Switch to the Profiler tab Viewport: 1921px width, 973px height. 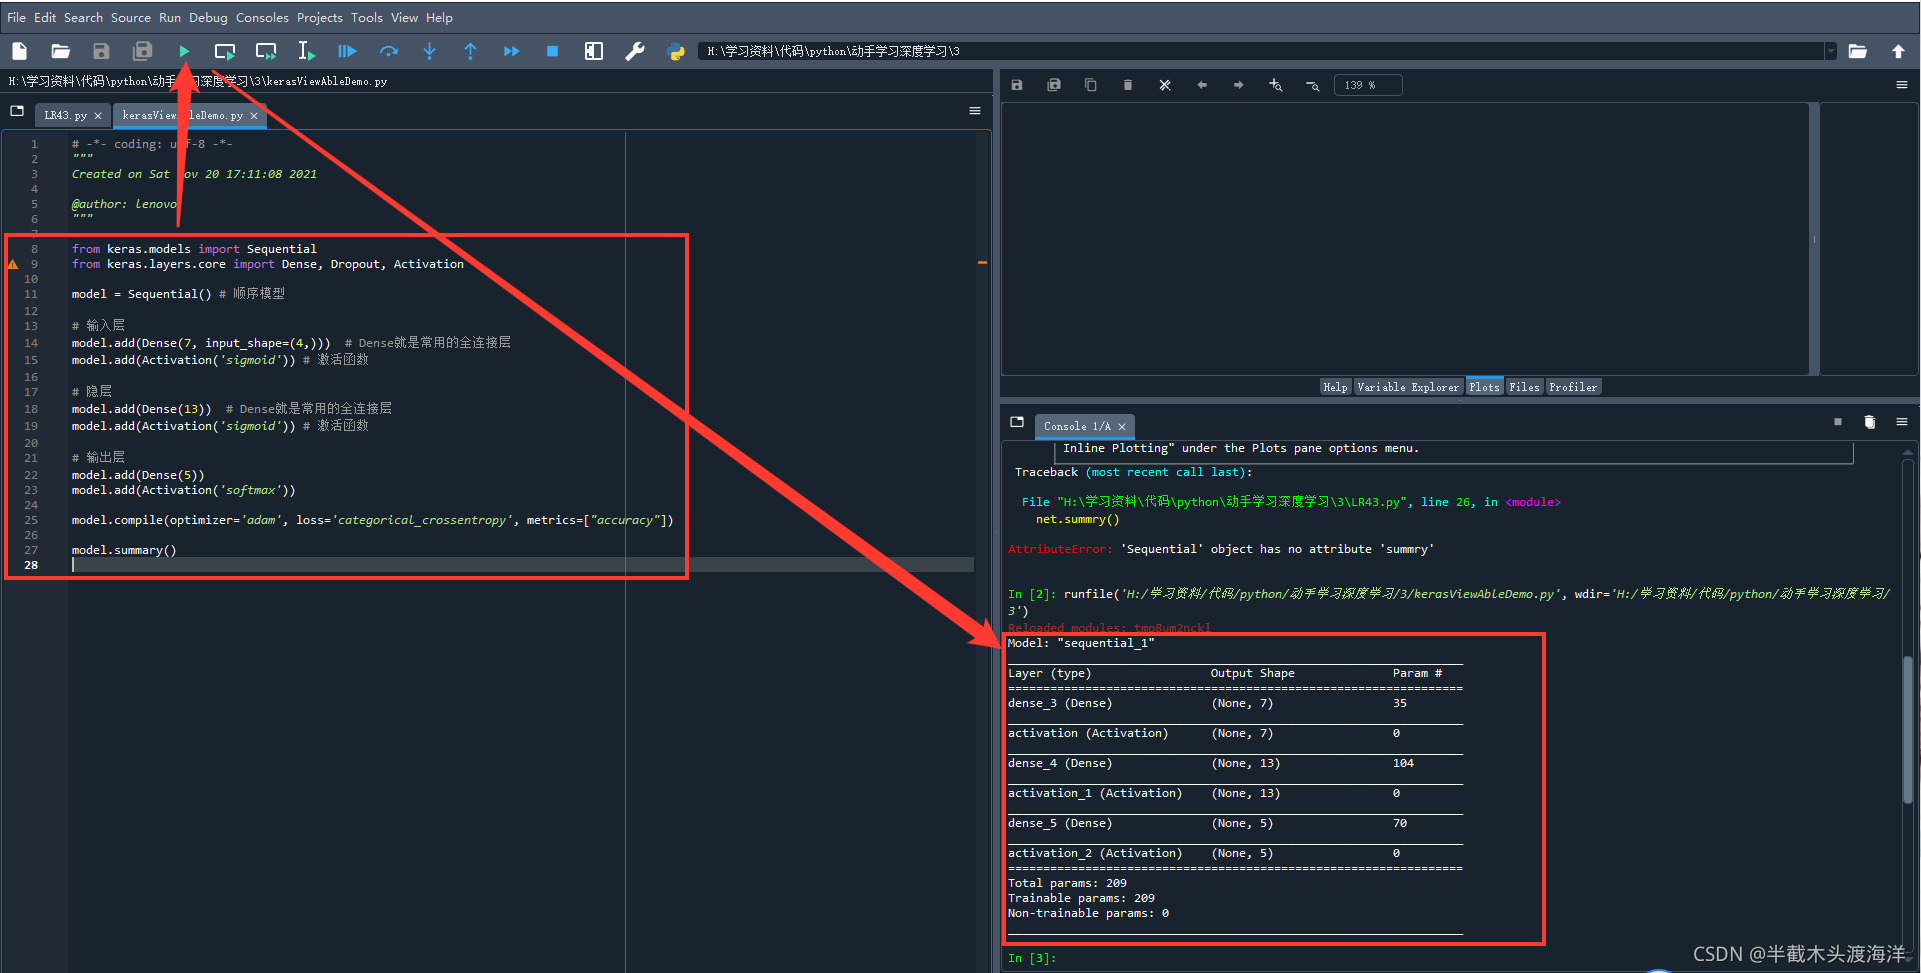pos(1573,387)
